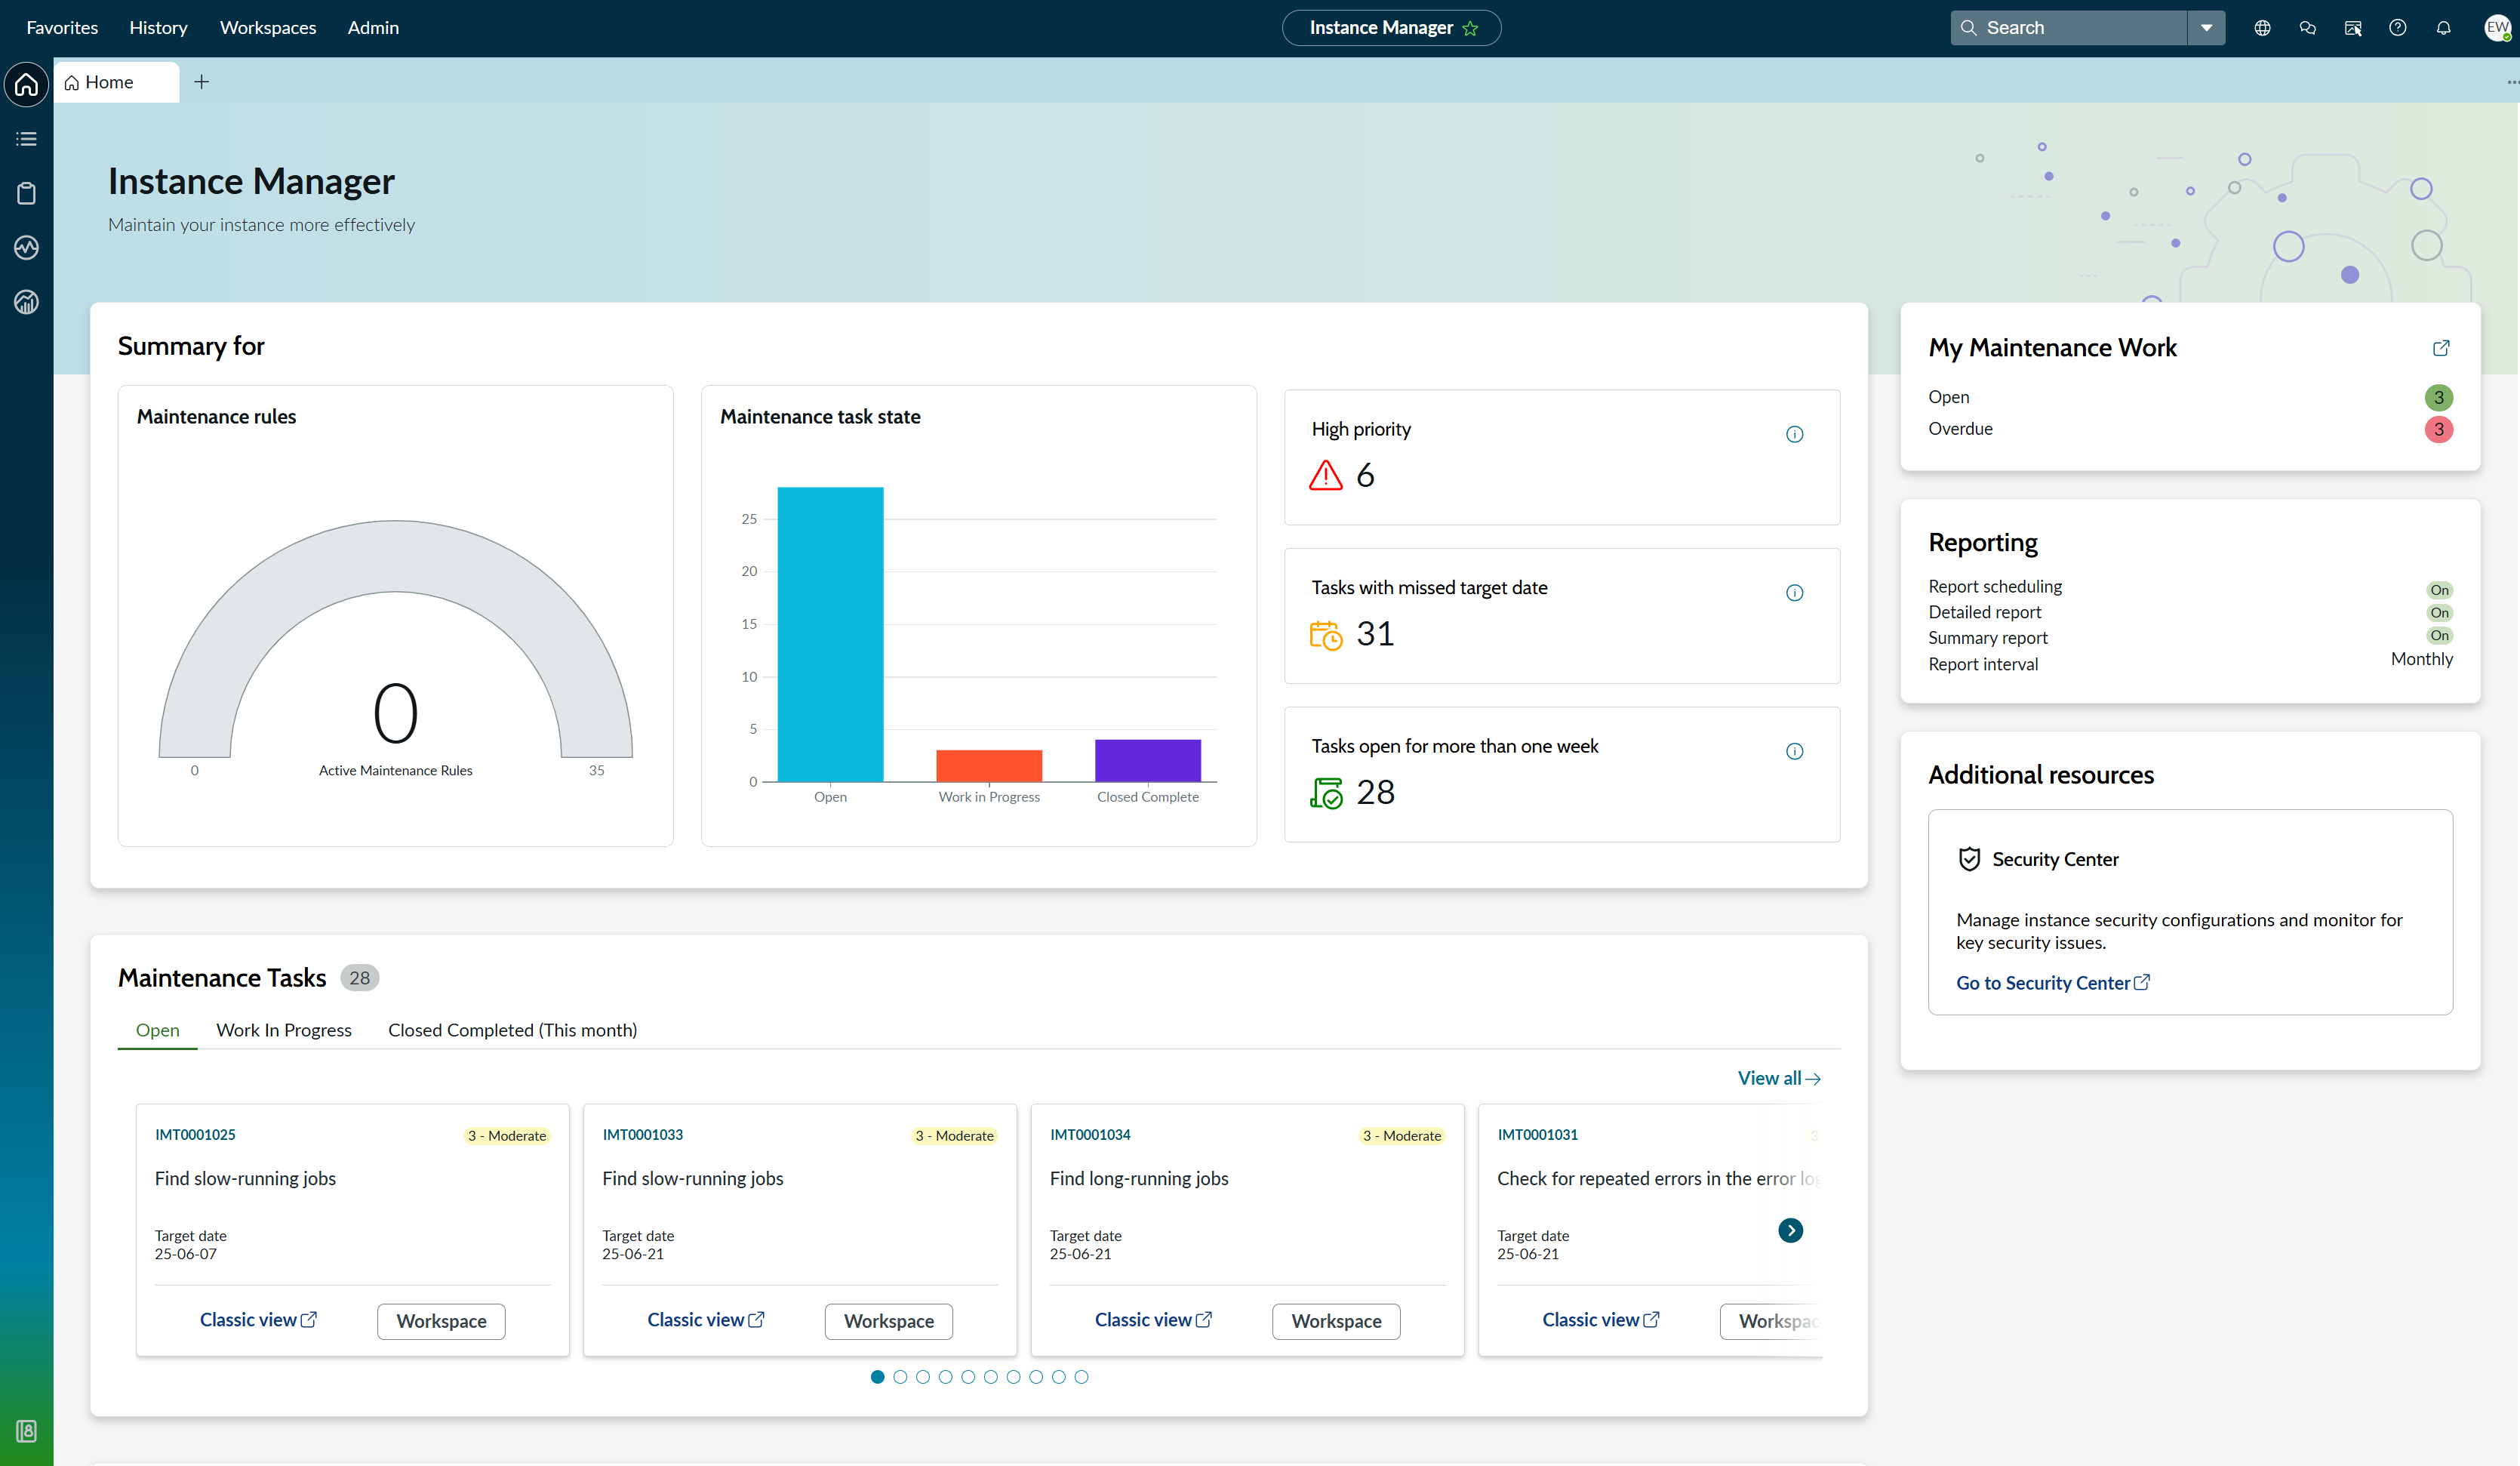Advance task cards with next arrow
The width and height of the screenshot is (2520, 1466).
tap(1790, 1230)
